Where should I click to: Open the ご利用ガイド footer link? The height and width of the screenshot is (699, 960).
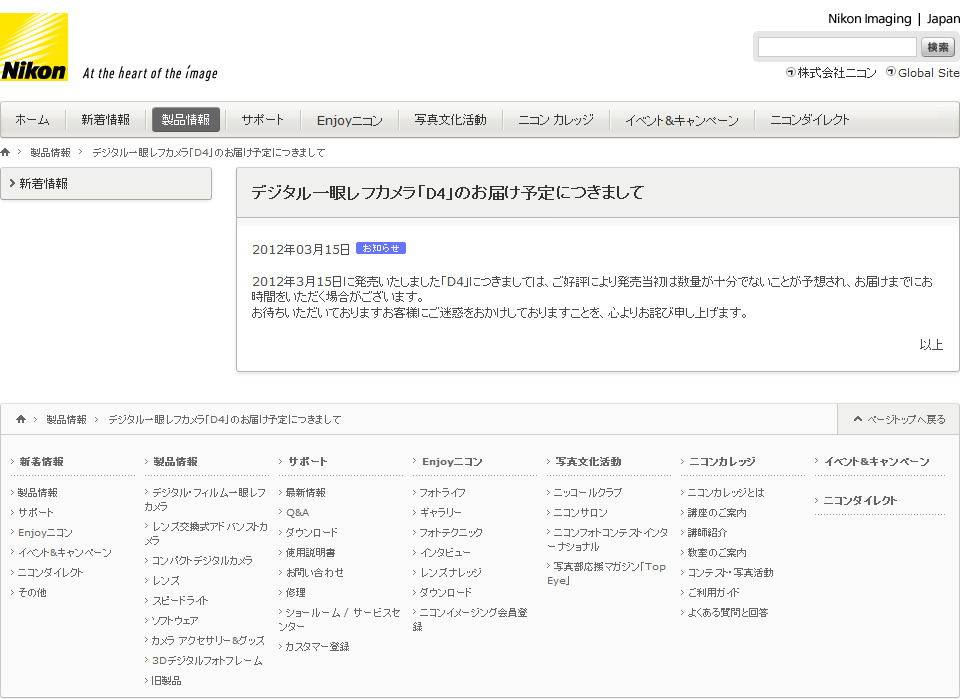713,592
